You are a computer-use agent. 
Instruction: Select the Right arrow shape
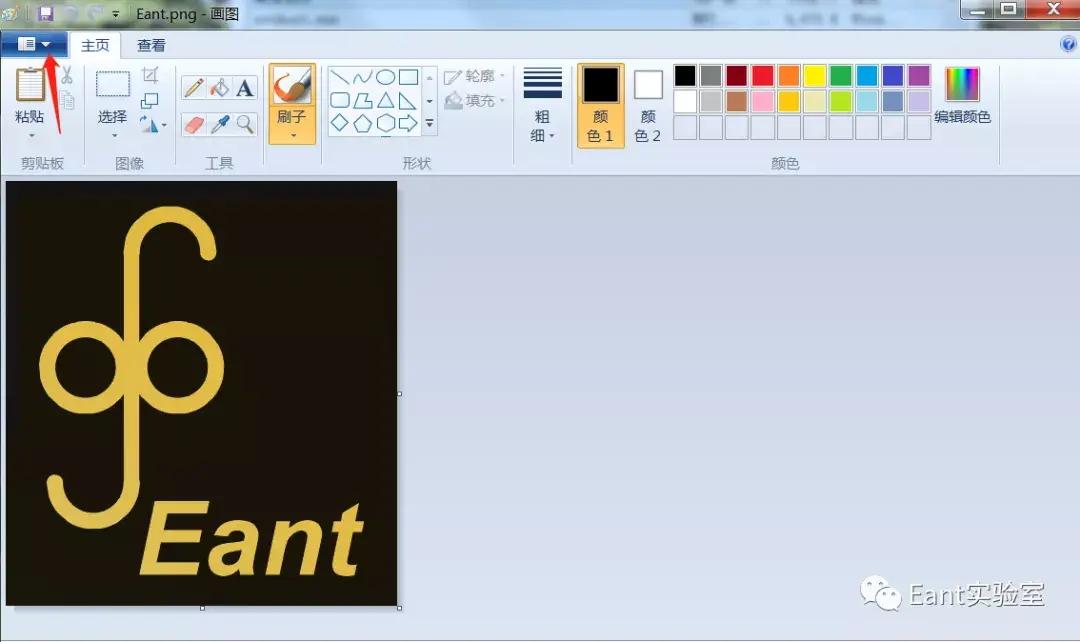coord(408,123)
